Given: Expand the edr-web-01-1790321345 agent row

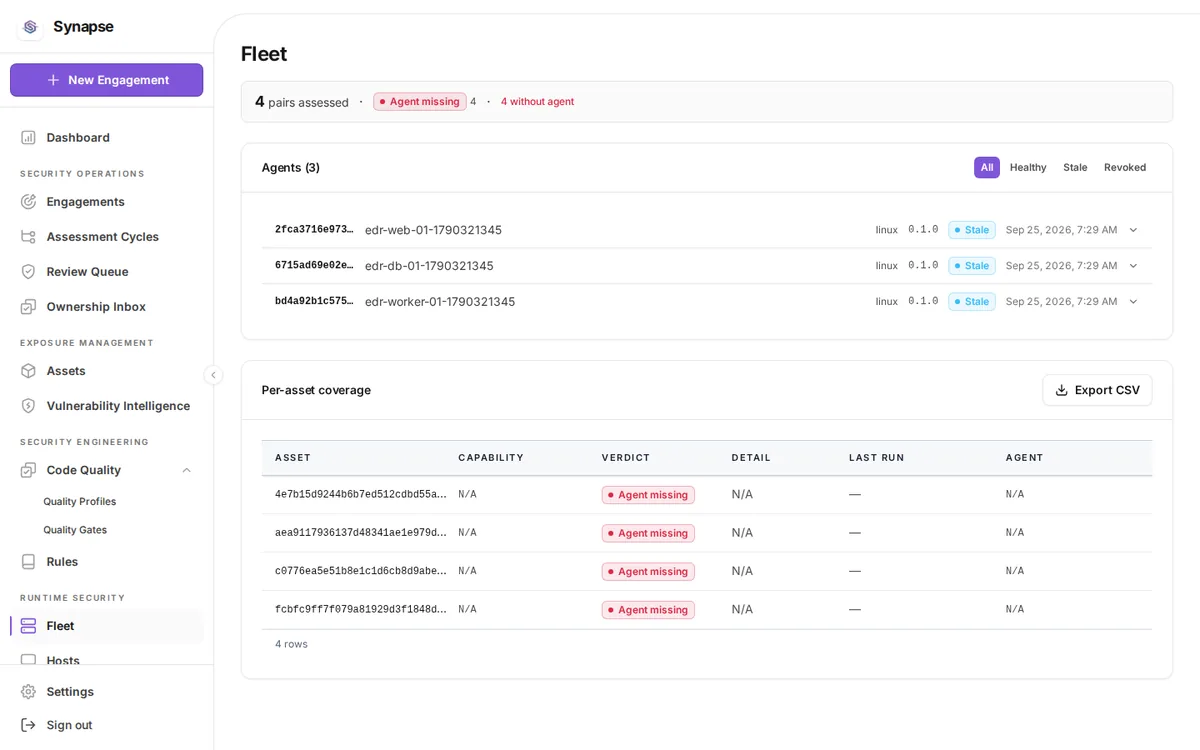Looking at the screenshot, I should [x=1133, y=230].
